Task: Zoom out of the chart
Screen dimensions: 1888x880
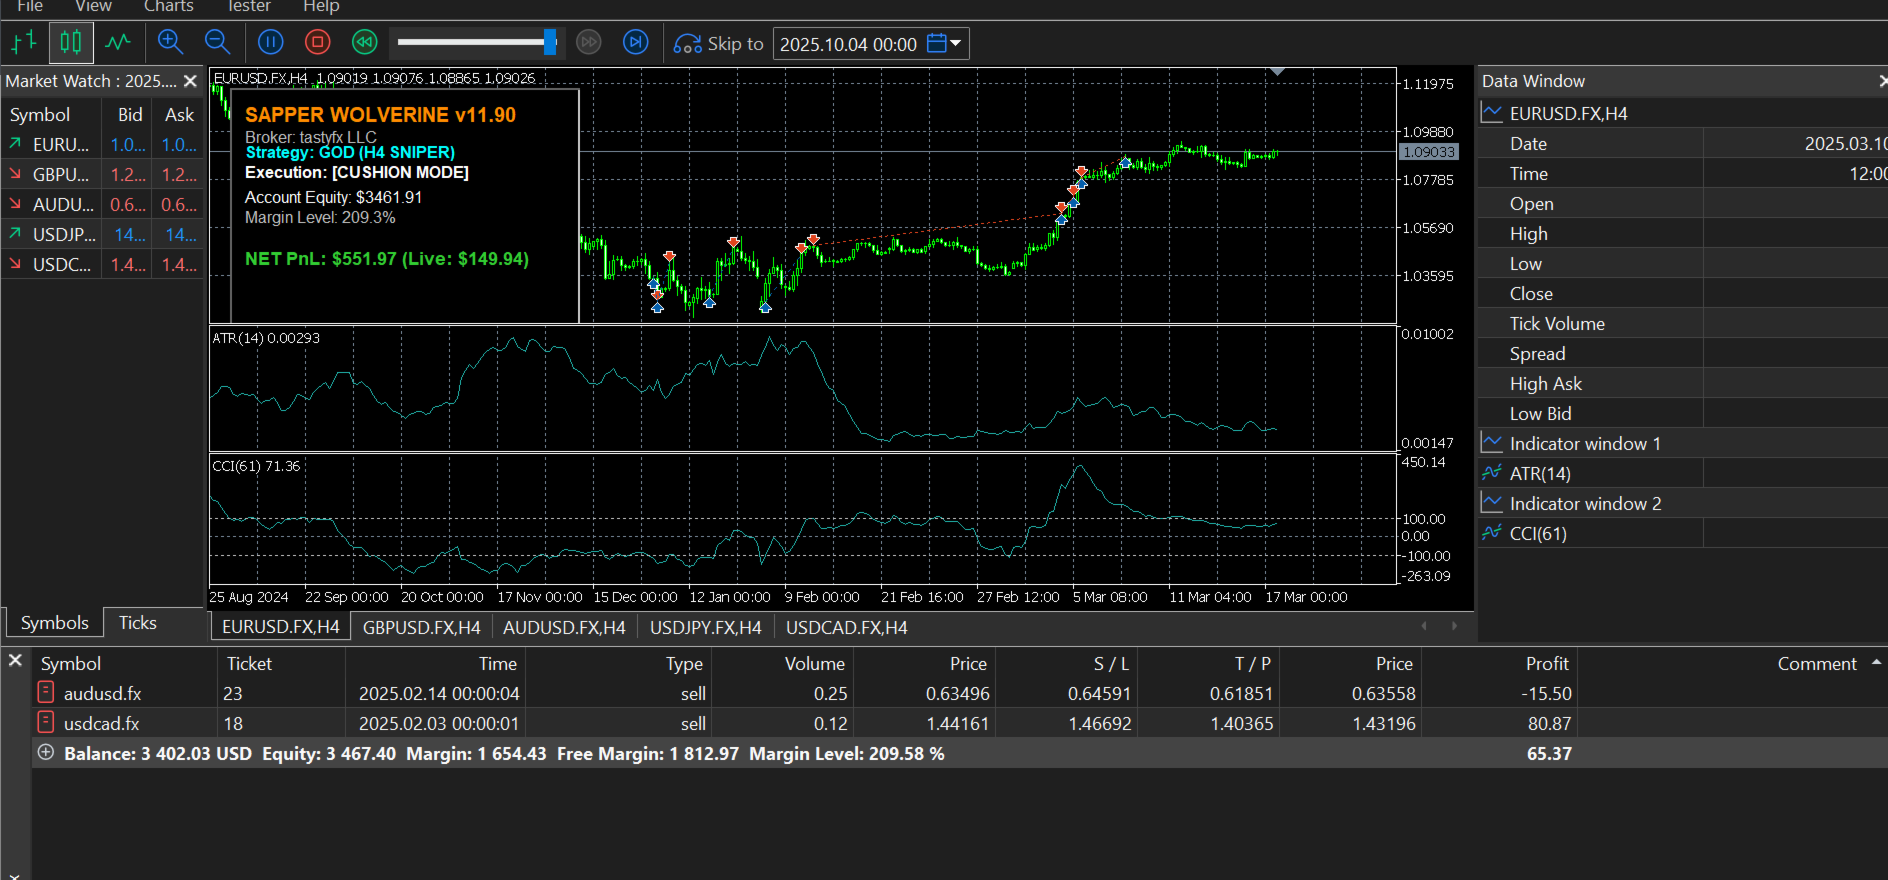Action: [x=217, y=42]
